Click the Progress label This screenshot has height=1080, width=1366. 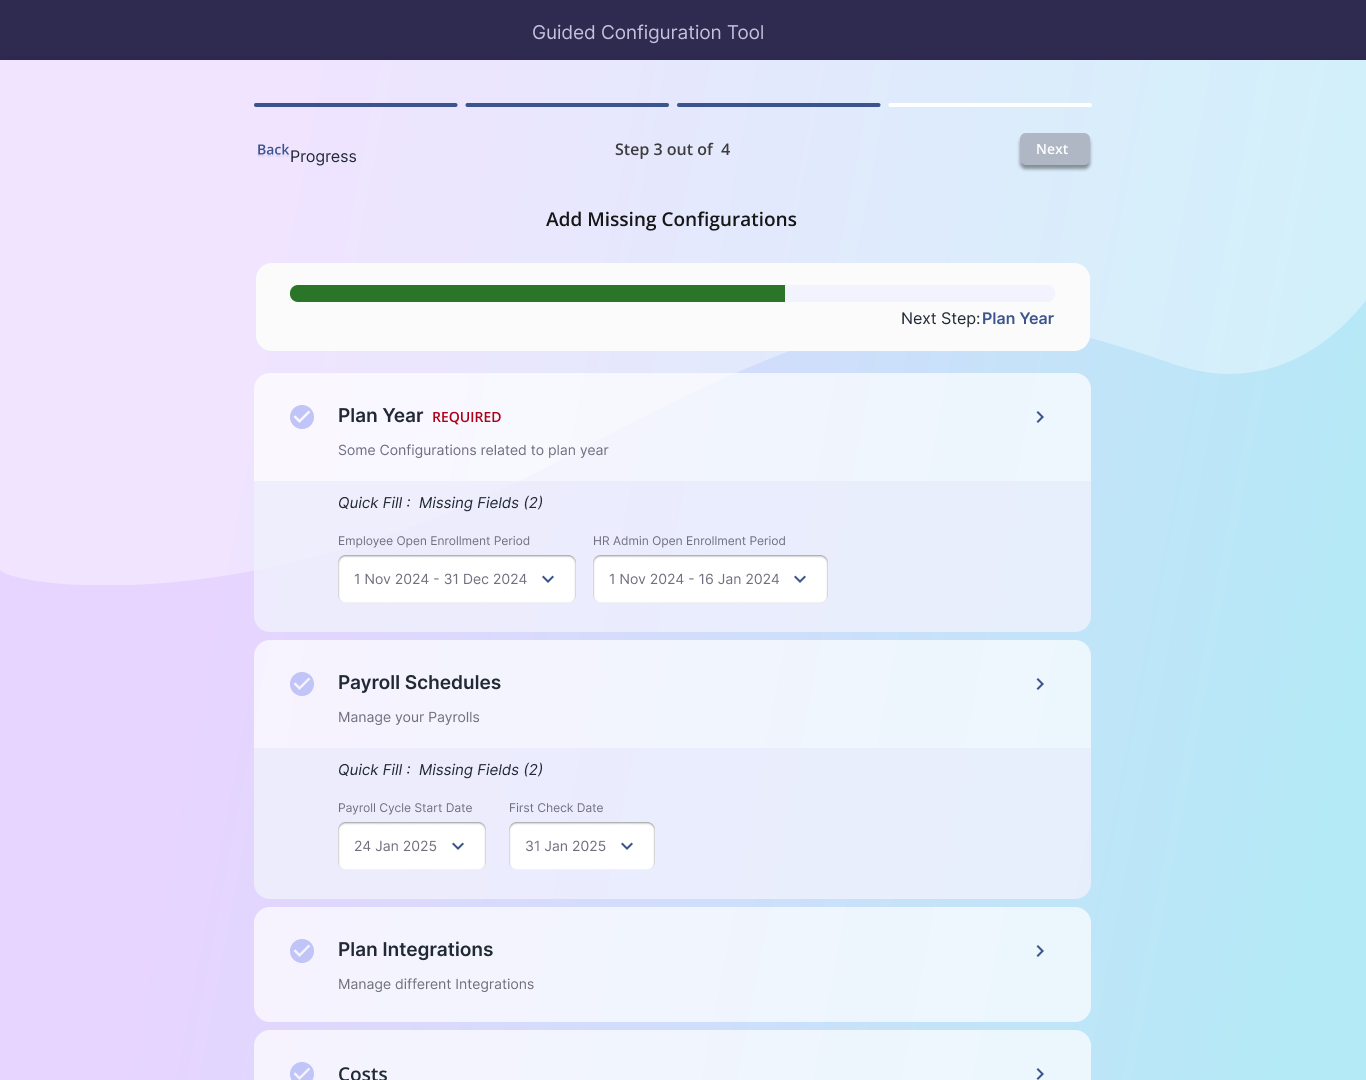point(323,157)
